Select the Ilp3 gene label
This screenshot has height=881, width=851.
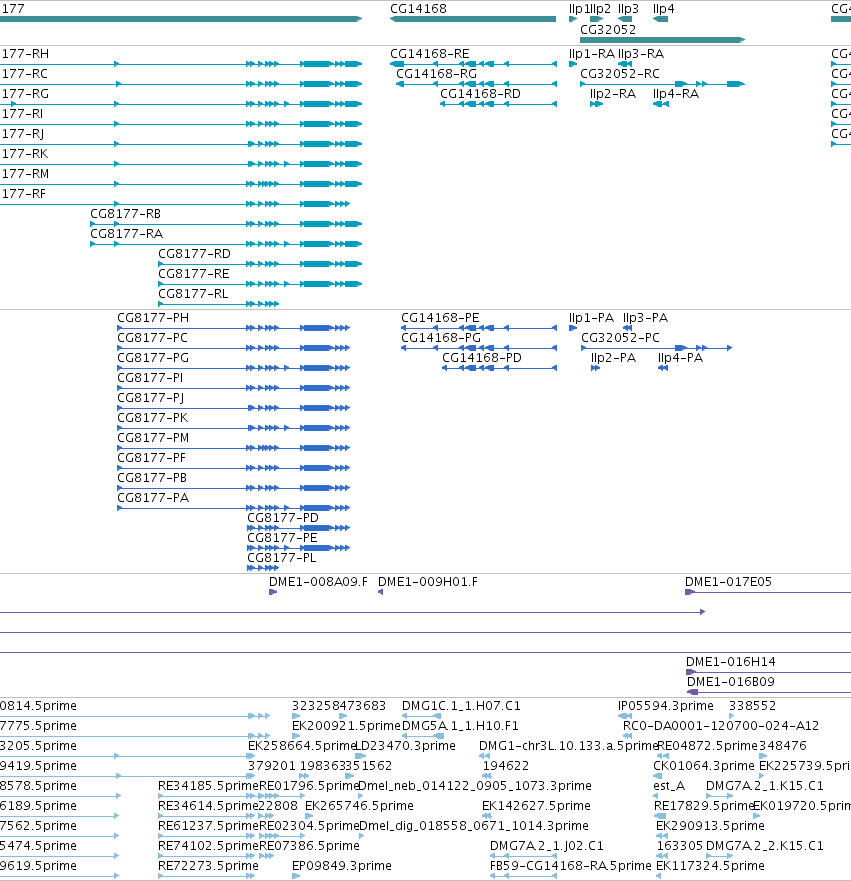pos(628,9)
